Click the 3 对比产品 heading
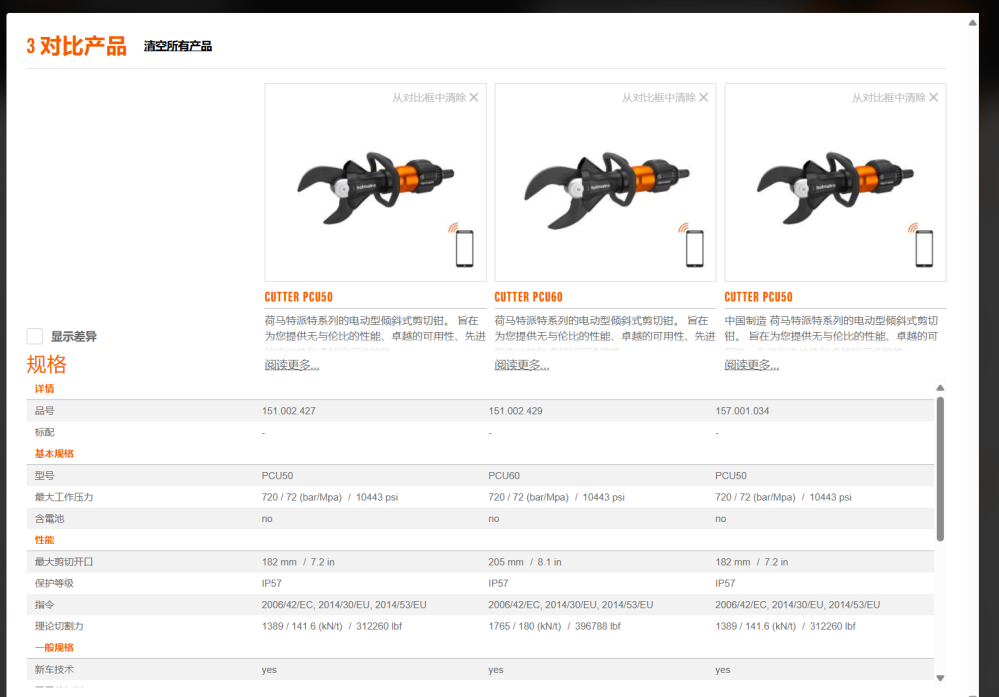The width and height of the screenshot is (999, 697). point(76,46)
